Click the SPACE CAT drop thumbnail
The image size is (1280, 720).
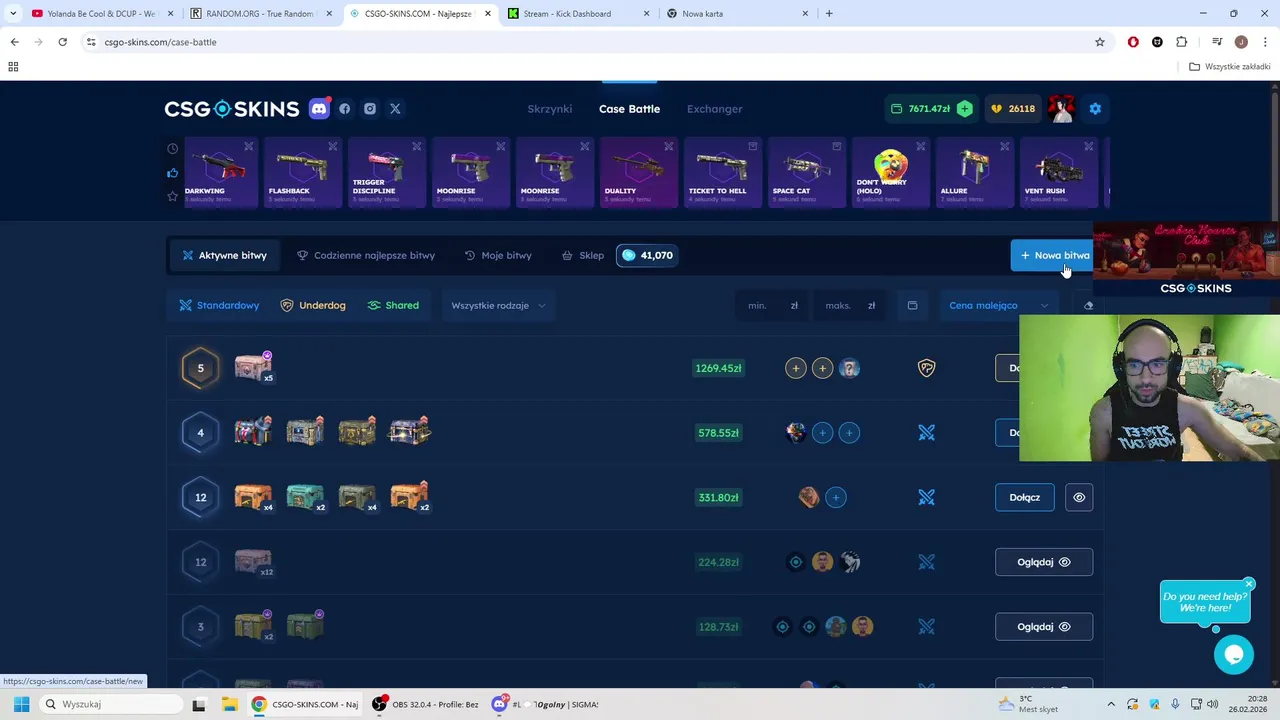[806, 173]
